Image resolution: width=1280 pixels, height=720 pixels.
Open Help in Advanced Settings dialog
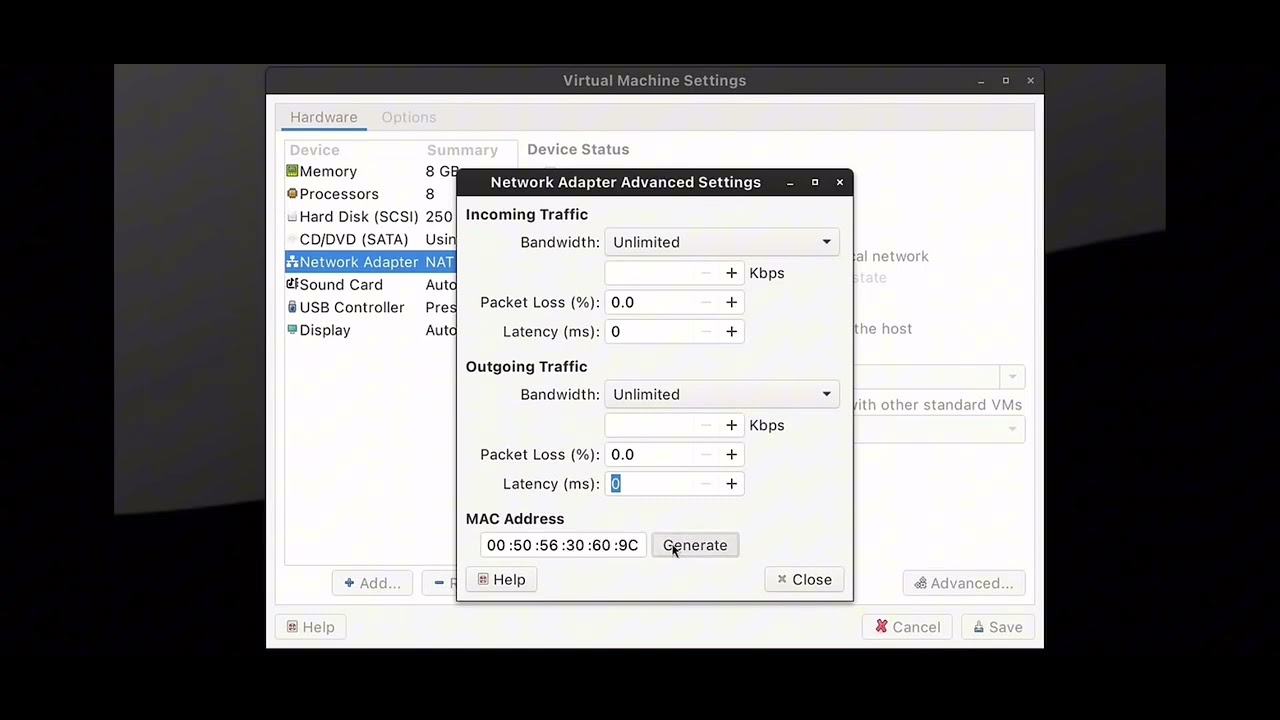click(501, 580)
